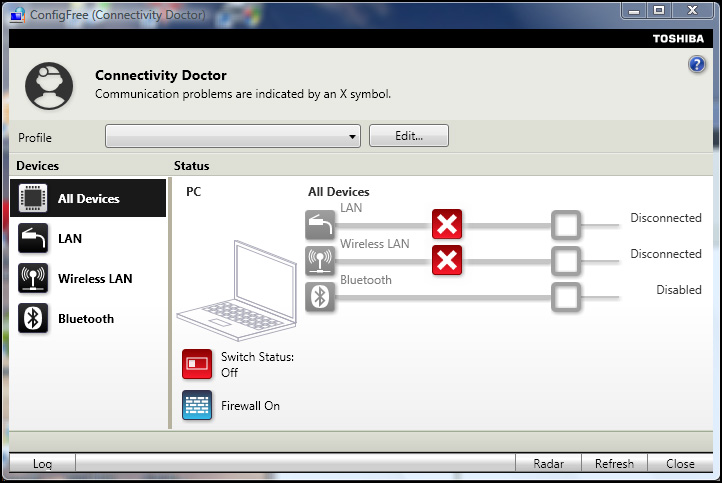The image size is (722, 483).
Task: Click gray LAN icon in status diagram
Action: pyautogui.click(x=320, y=225)
